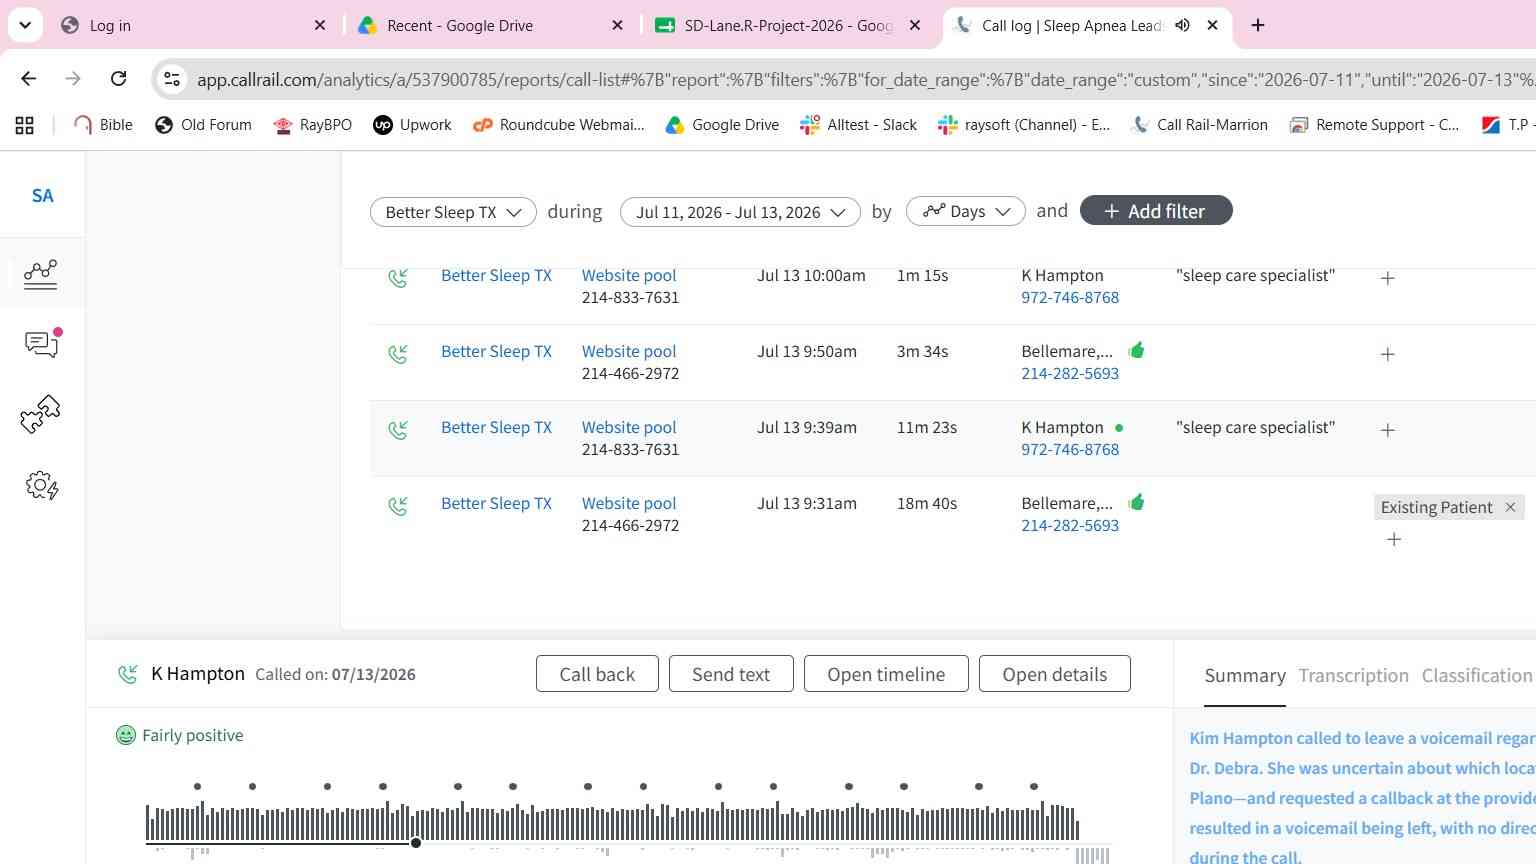Open the Integrations puzzle piece icon
The image size is (1536, 864).
(41, 414)
